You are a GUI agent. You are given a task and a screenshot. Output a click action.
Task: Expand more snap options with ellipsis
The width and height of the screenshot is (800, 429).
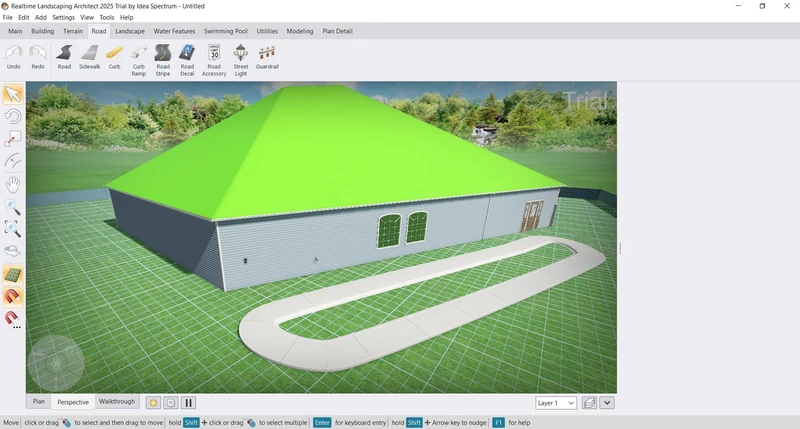tap(14, 320)
